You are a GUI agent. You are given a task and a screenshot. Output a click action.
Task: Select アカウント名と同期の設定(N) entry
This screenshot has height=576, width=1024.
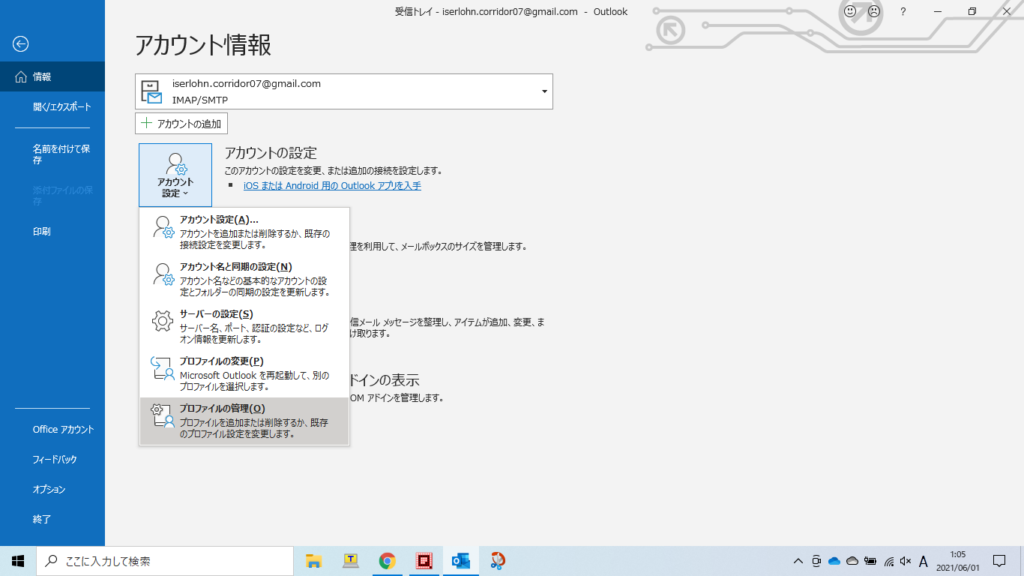[x=244, y=279]
